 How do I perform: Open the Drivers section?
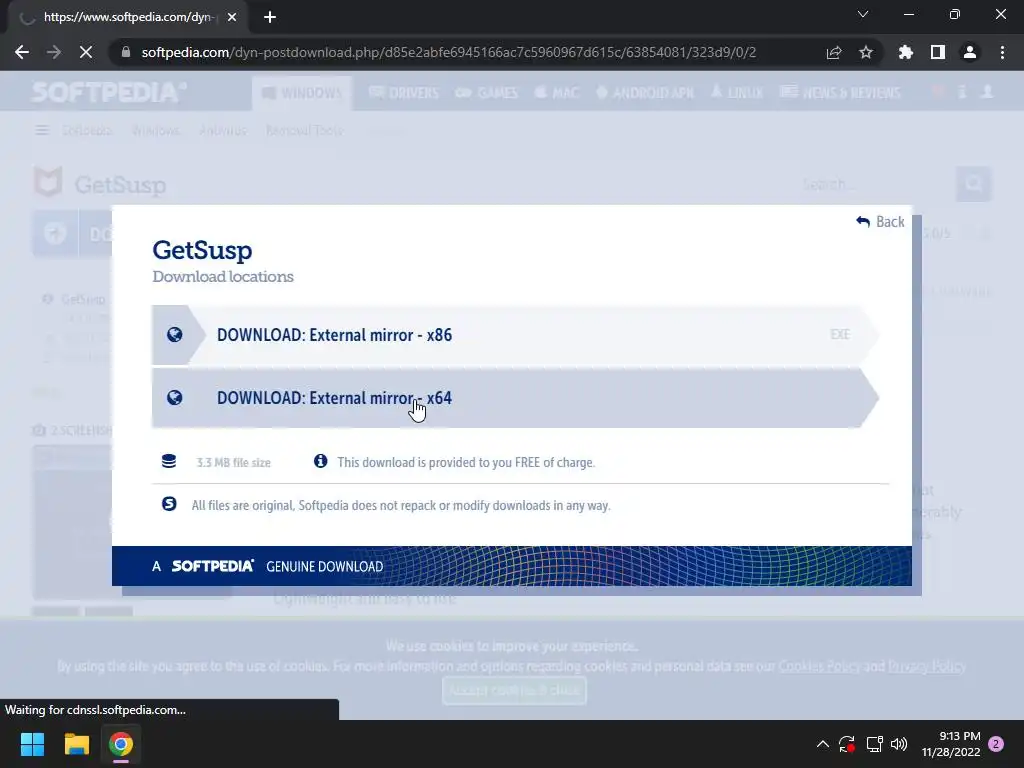[x=404, y=93]
